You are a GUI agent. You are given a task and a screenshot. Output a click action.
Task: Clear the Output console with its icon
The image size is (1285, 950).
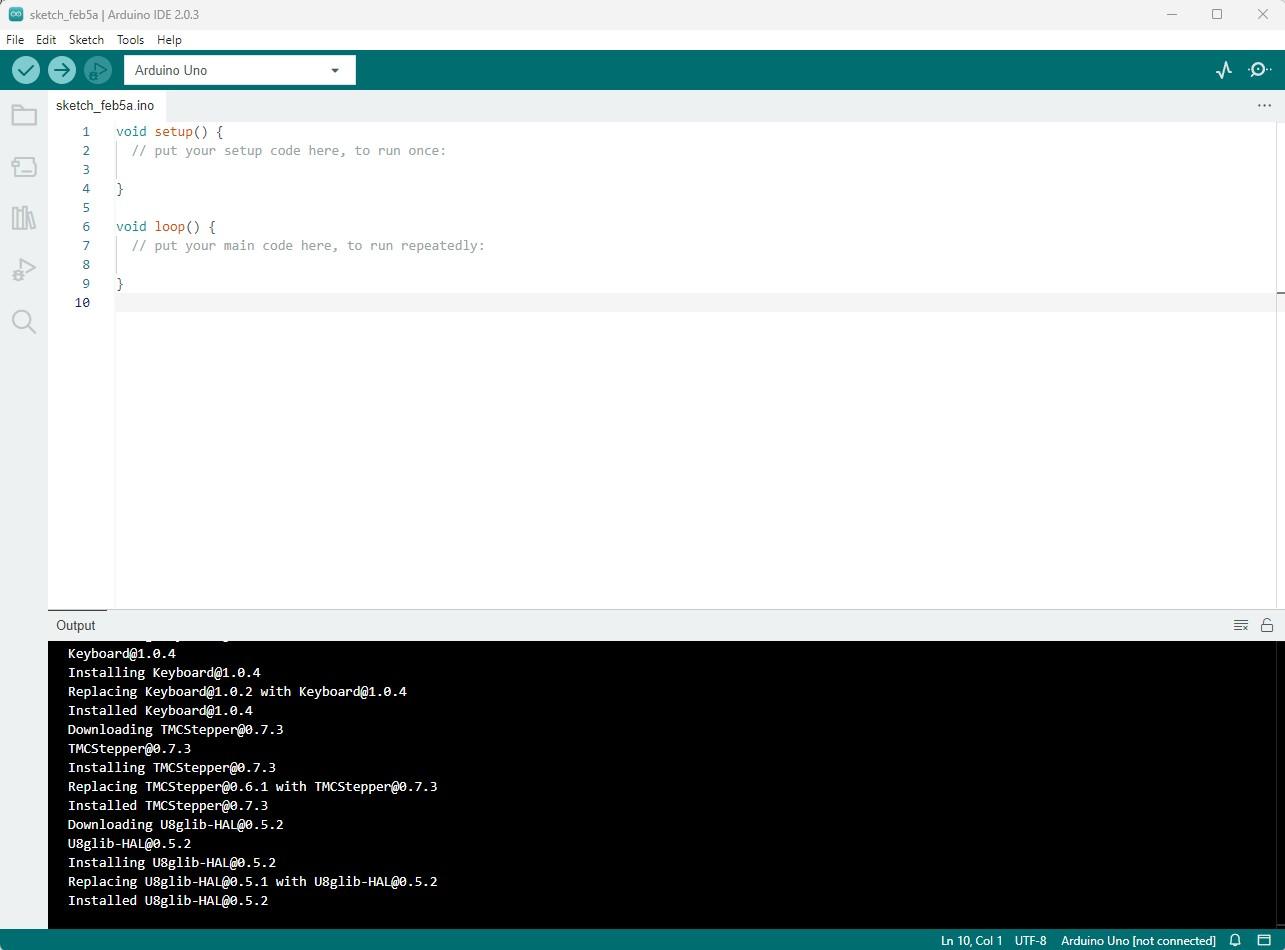1241,625
